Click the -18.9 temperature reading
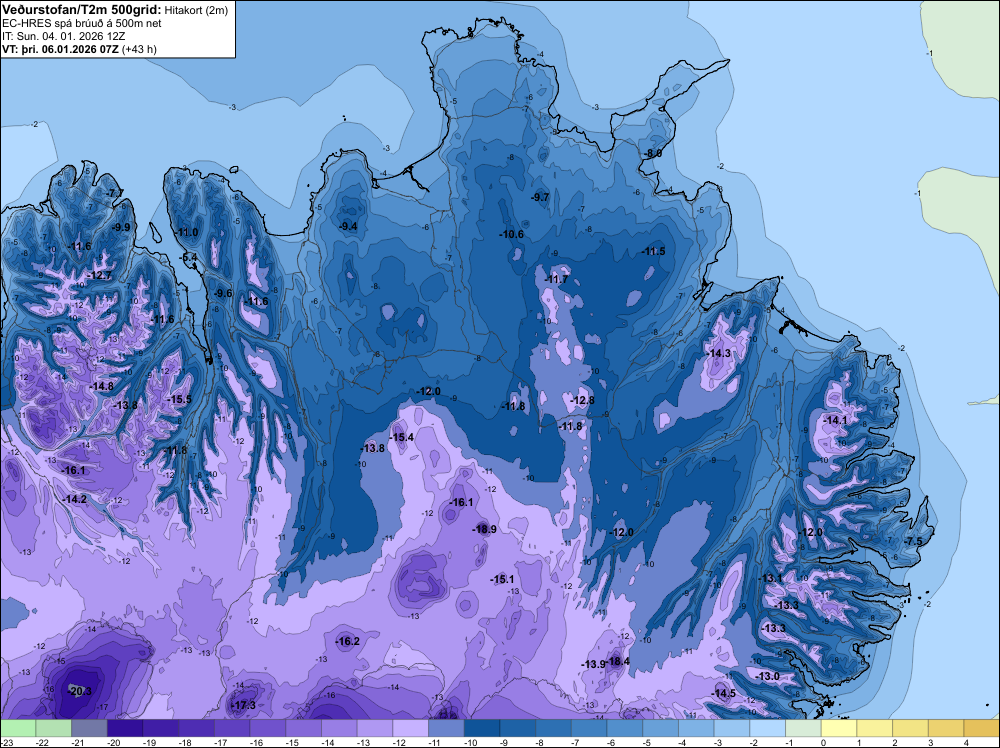Viewport: 1000px width, 748px height. 484,529
